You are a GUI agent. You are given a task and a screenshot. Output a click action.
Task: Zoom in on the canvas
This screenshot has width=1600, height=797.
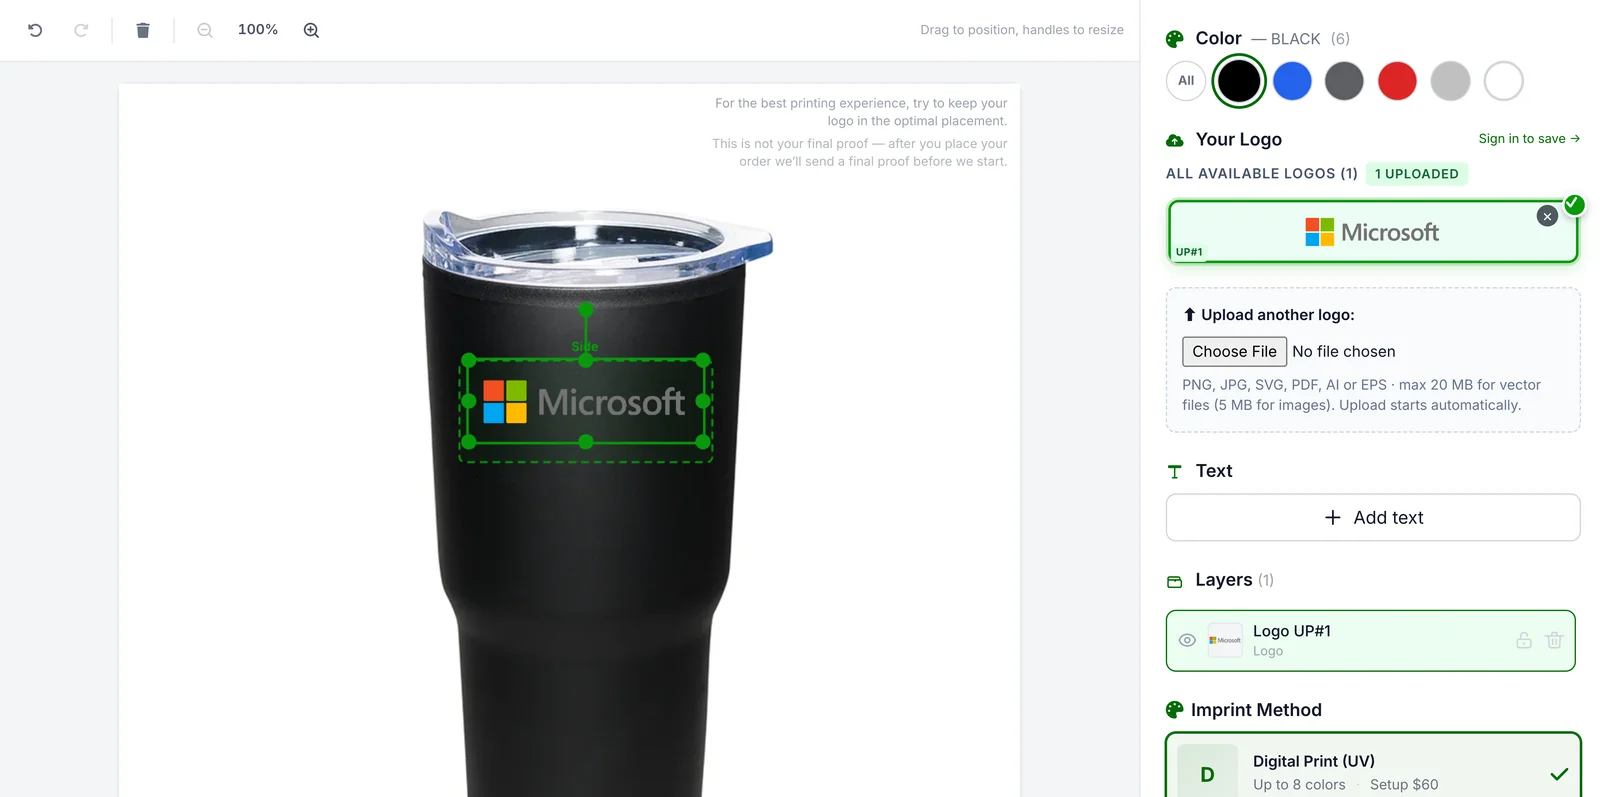[311, 30]
